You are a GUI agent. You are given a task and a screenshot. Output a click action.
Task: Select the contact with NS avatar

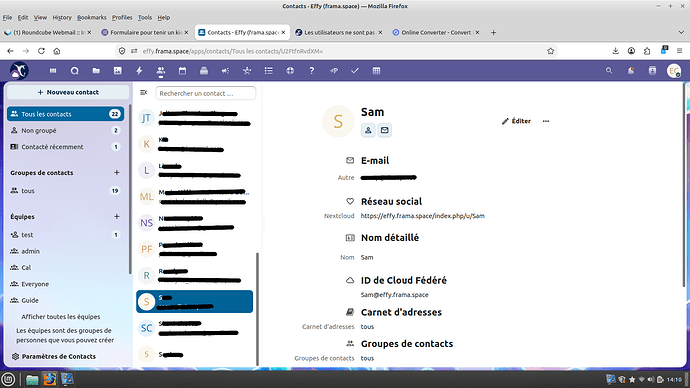point(195,223)
